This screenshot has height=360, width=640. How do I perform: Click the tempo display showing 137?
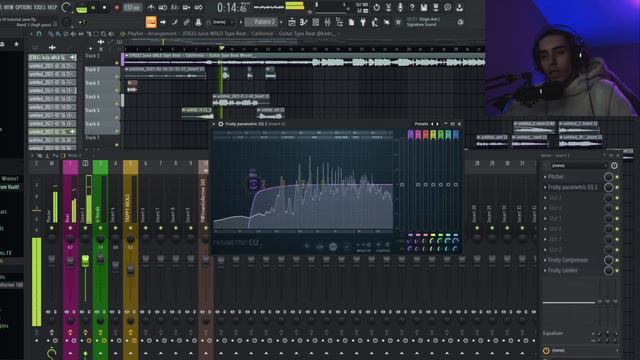point(132,8)
